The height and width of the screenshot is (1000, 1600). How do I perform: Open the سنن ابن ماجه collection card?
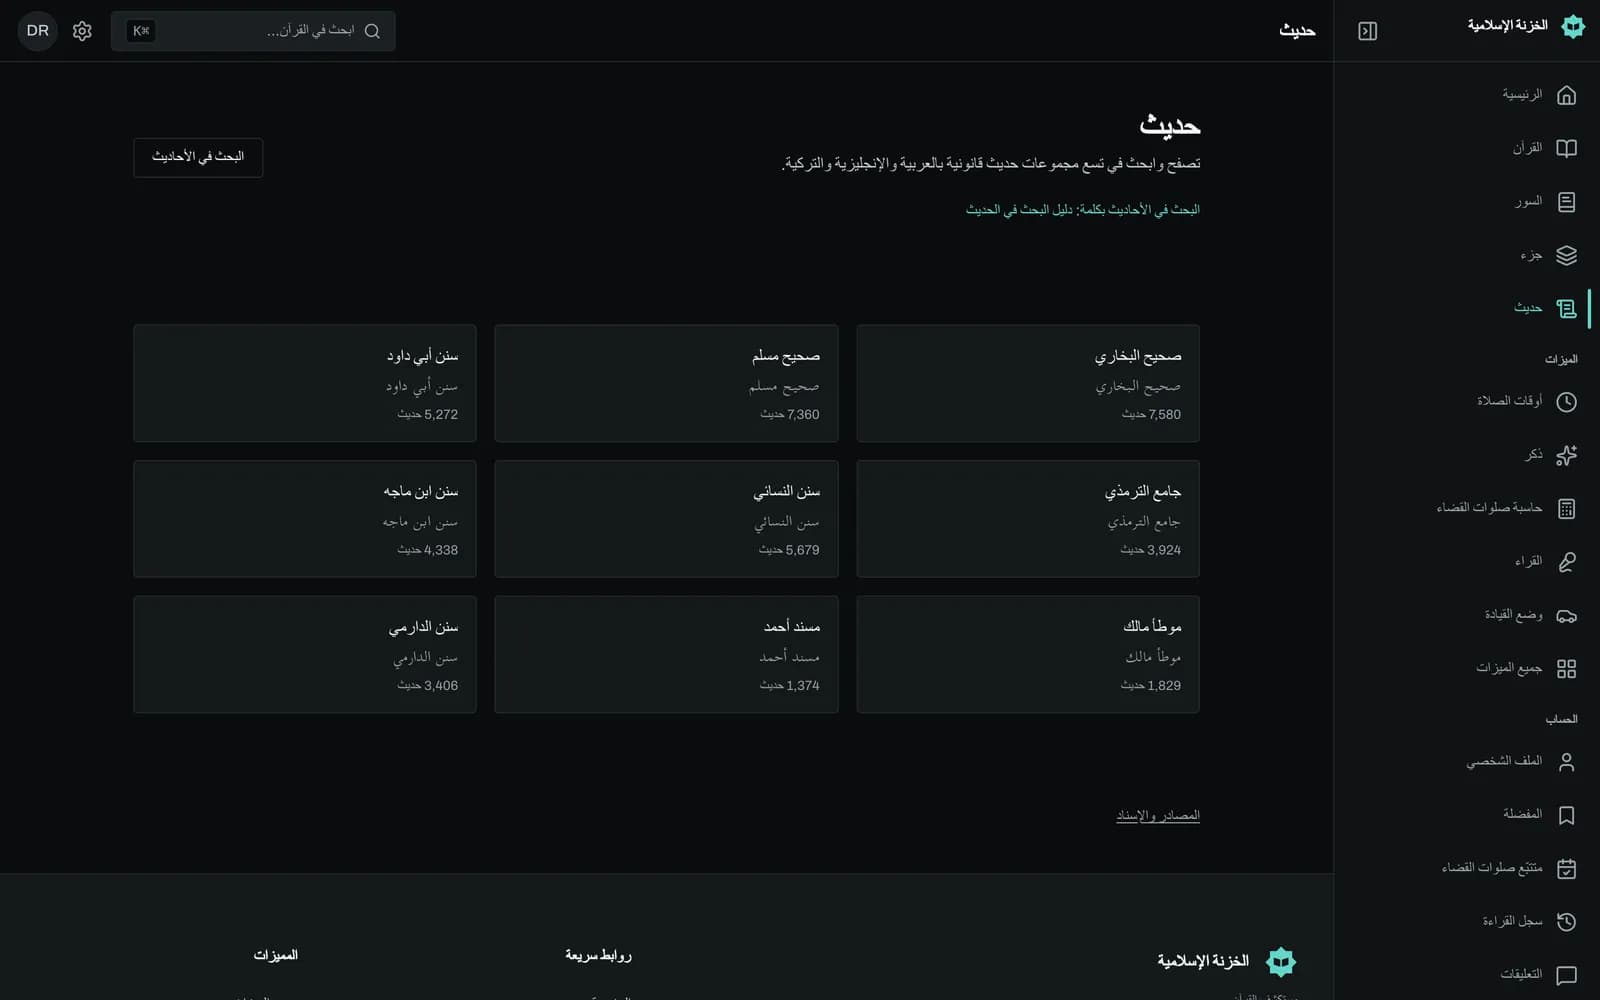[x=305, y=519]
